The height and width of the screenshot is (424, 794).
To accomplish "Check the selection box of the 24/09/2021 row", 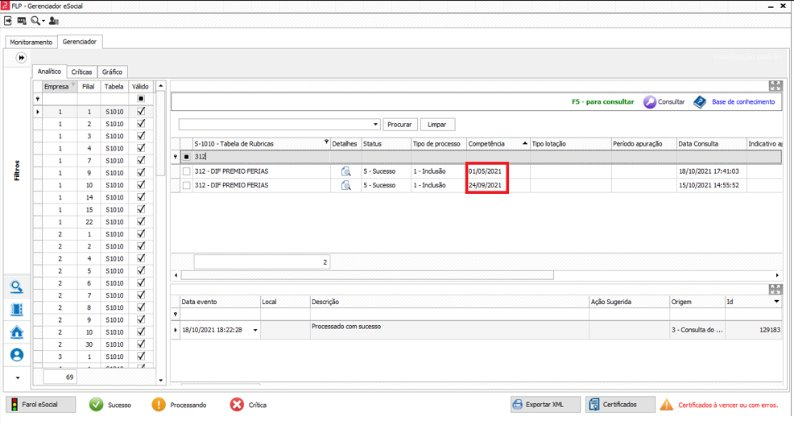I will 186,185.
